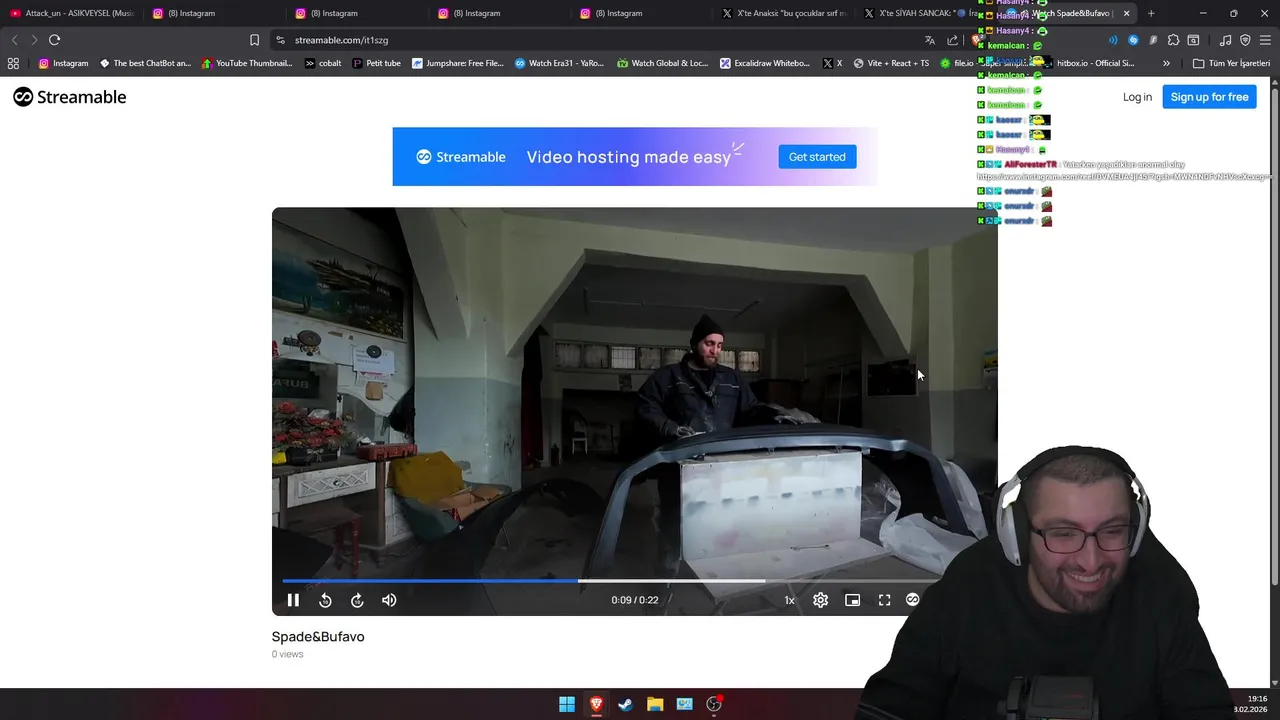The image size is (1280, 720).
Task: Open the Instagram bookmark
Action: pos(63,63)
